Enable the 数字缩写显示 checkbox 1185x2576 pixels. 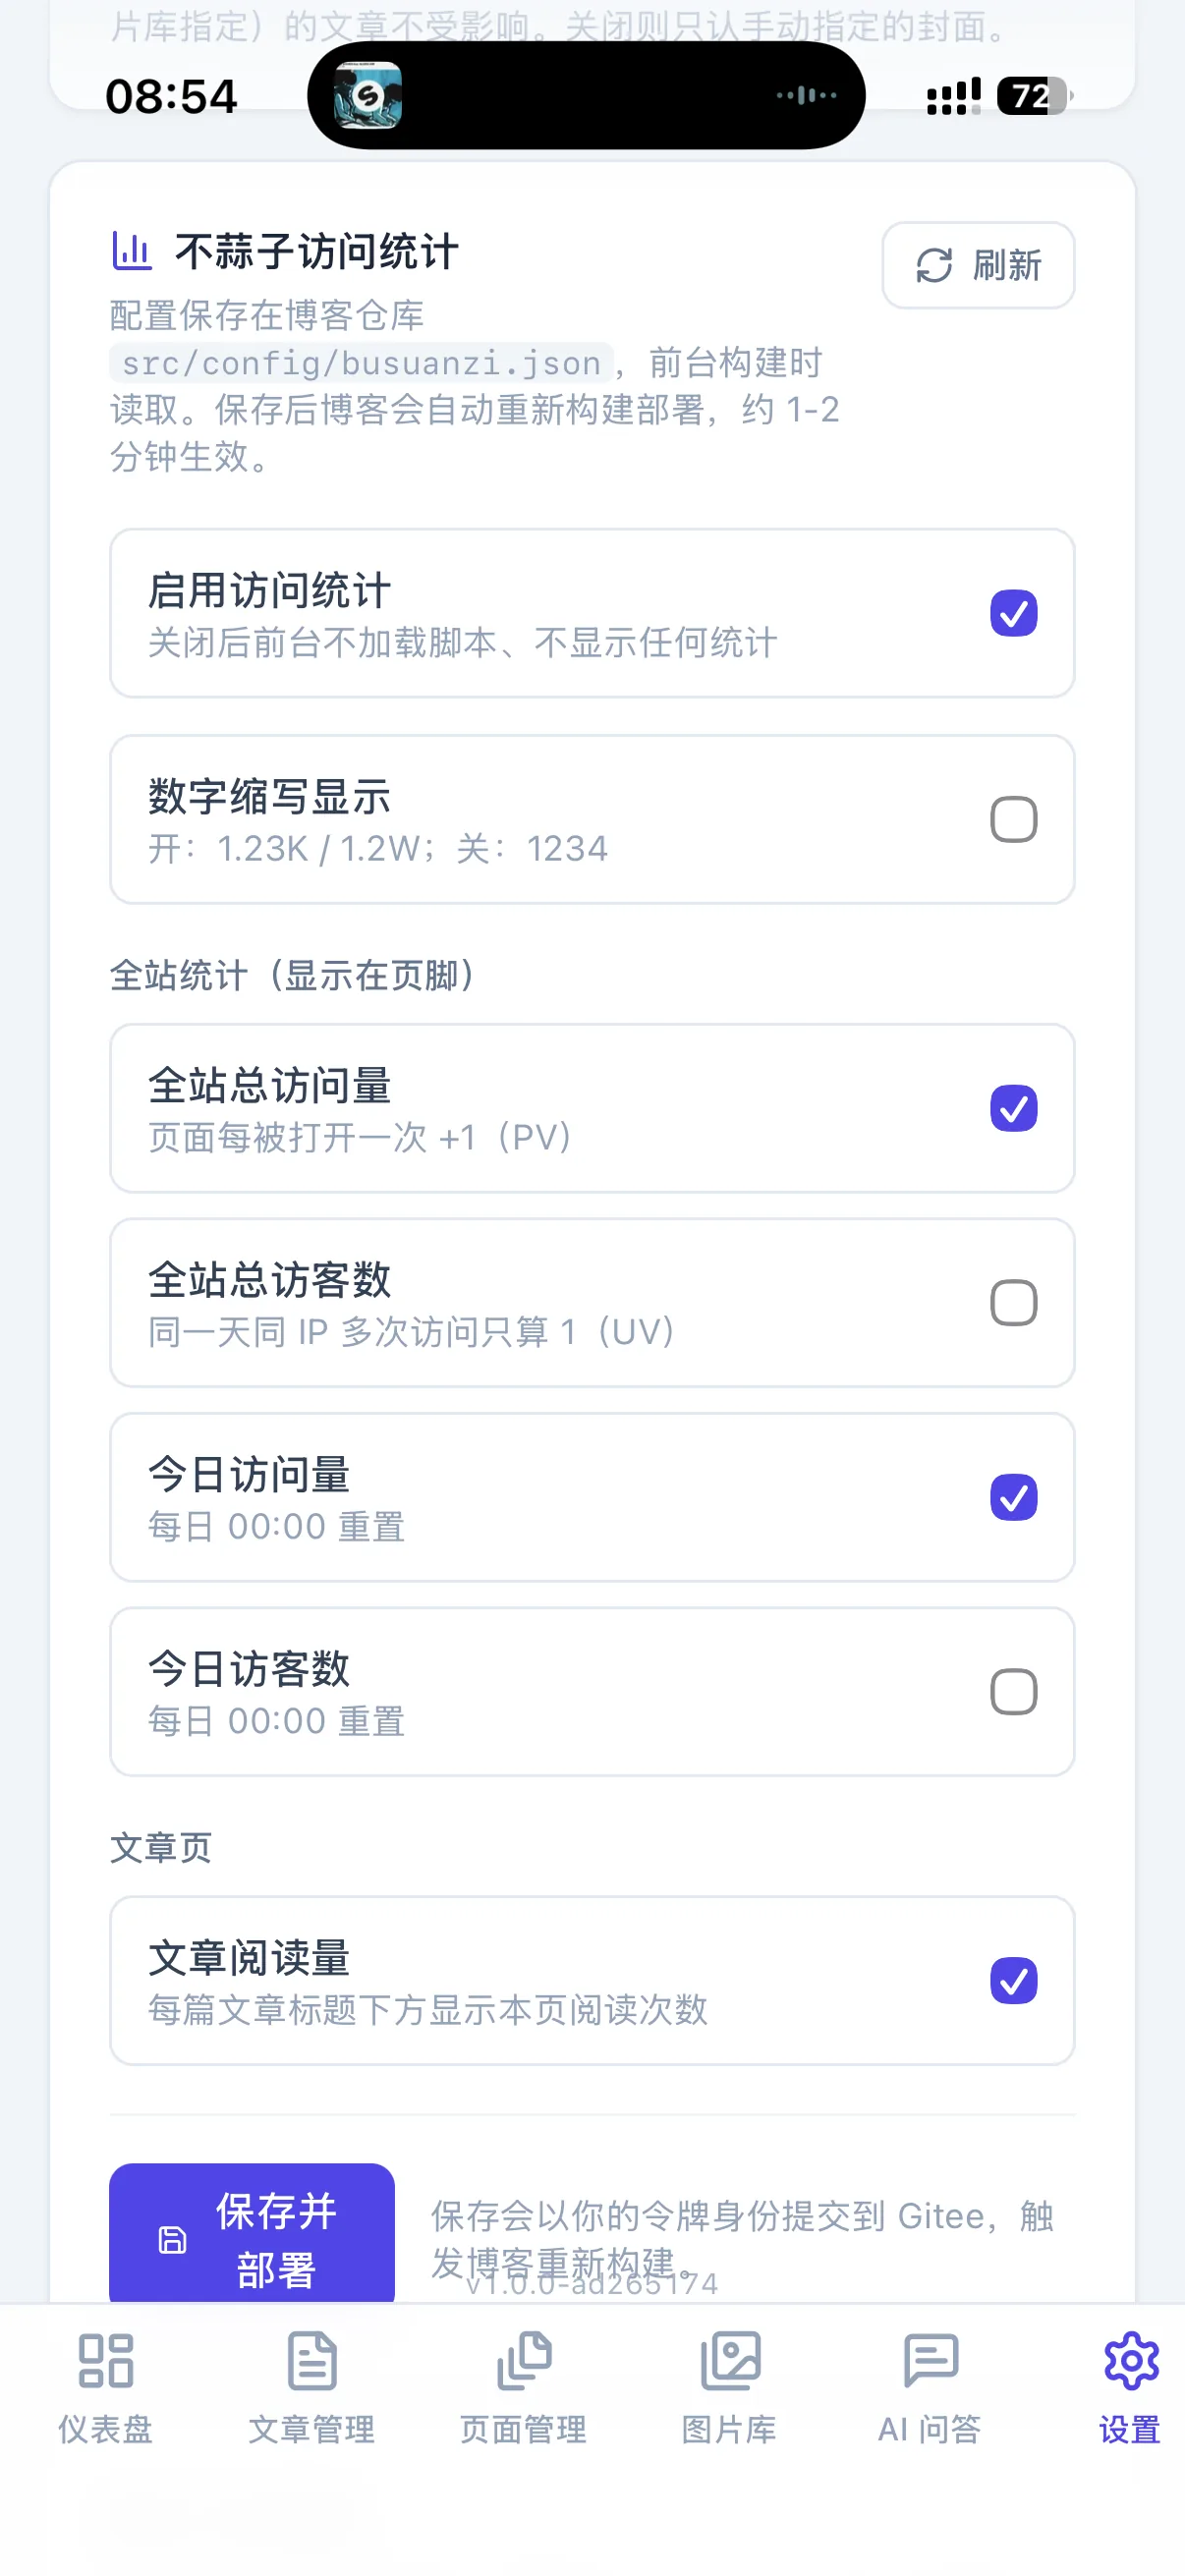pos(1013,820)
